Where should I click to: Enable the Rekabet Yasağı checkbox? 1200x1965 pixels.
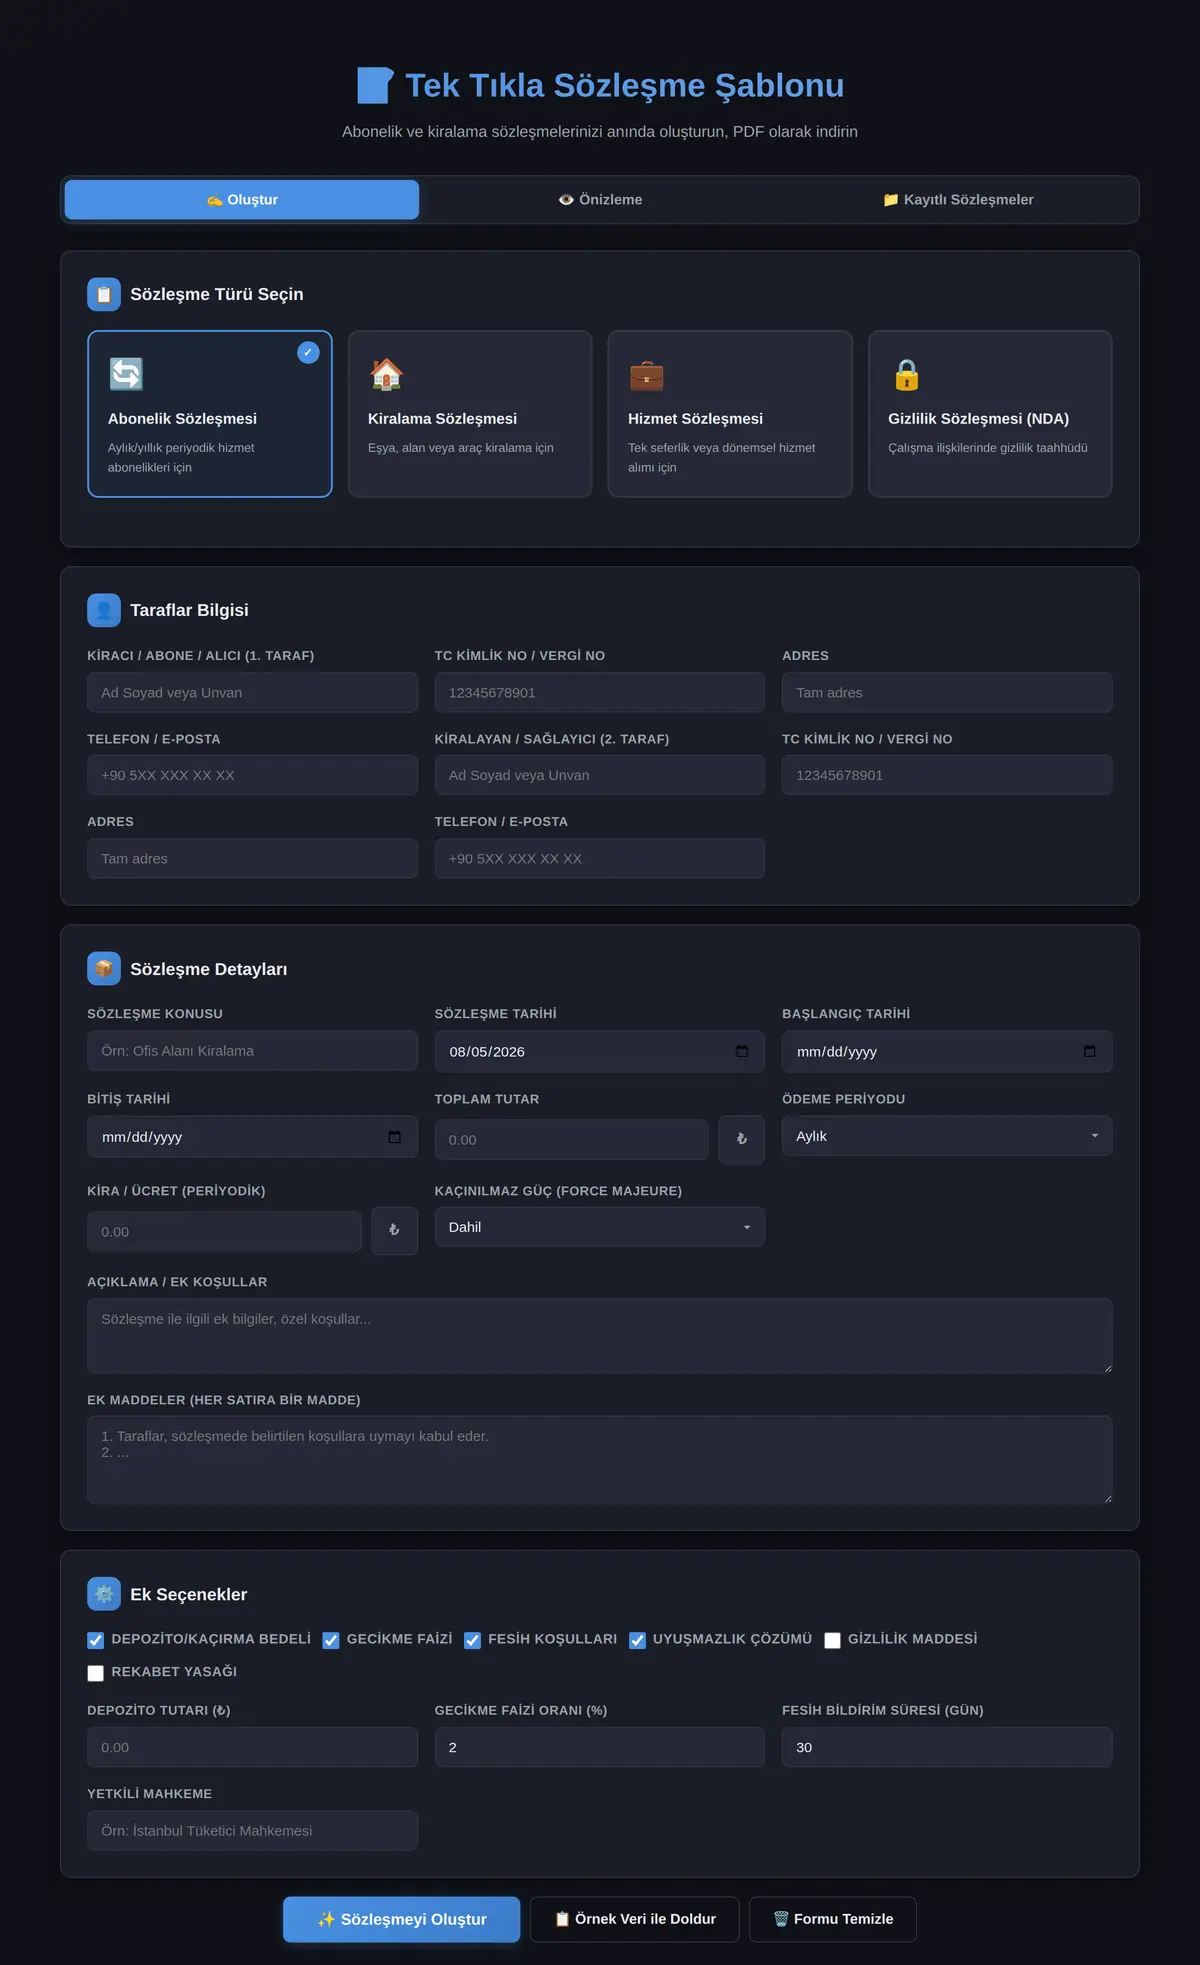(x=96, y=1673)
